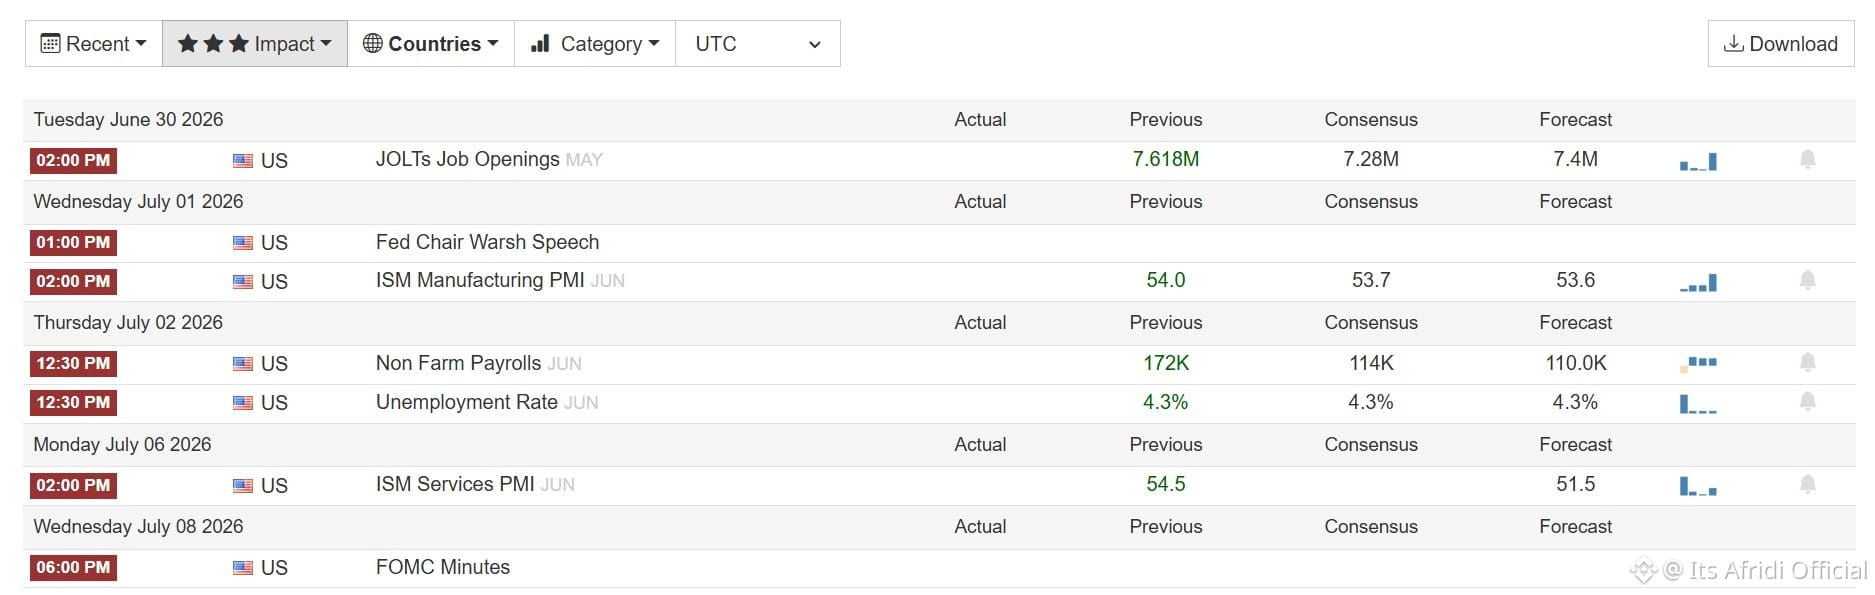View the Non Farm Payrolls bar chart icon
This screenshot has height=595, width=1875.
point(1698,364)
